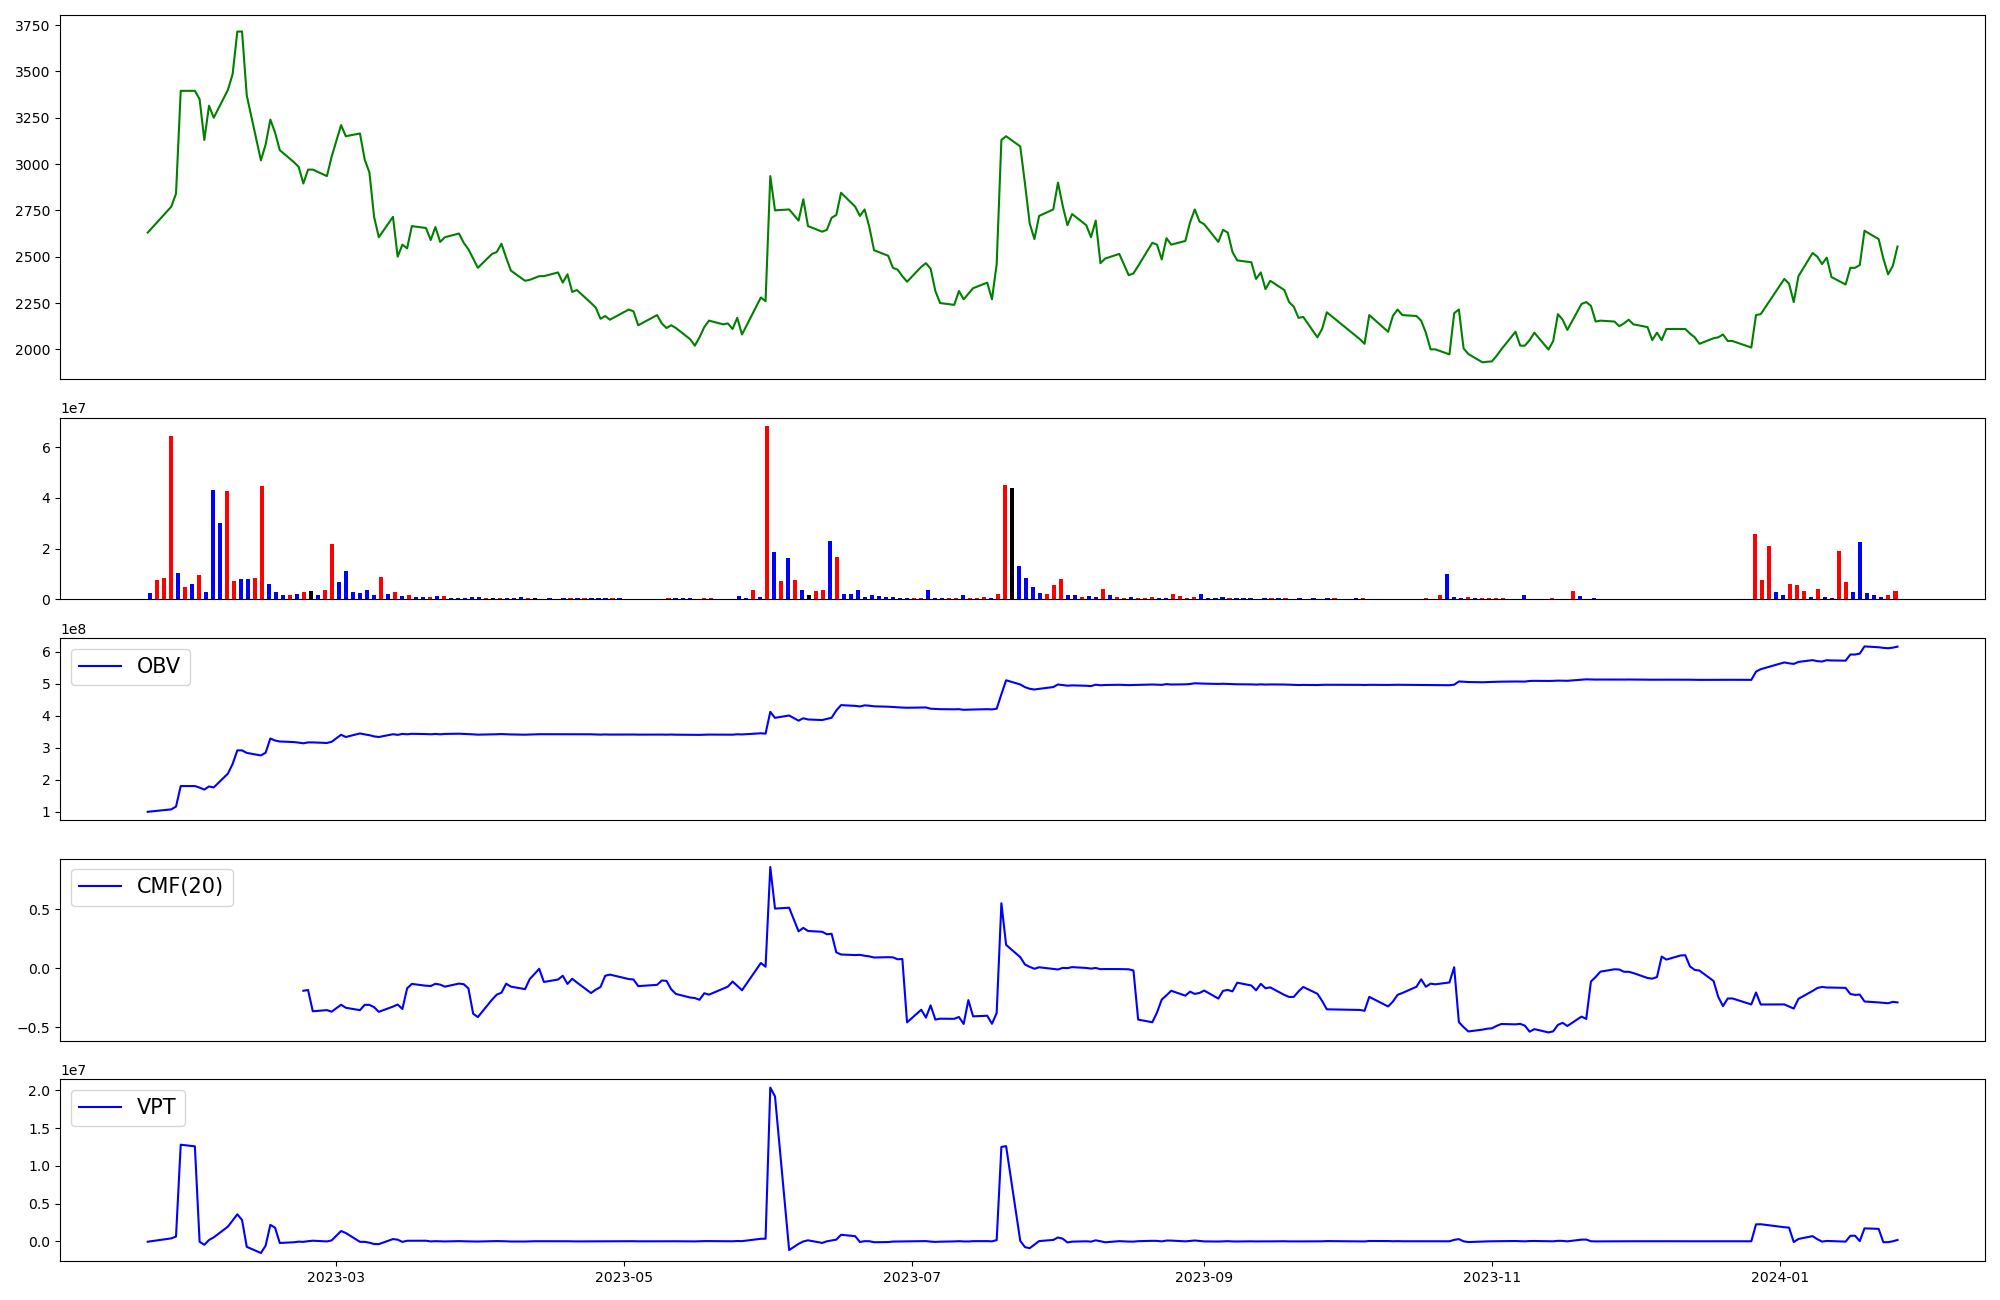Click the 2000 tick on price axis
Image resolution: width=2000 pixels, height=1300 pixels.
click(x=30, y=350)
